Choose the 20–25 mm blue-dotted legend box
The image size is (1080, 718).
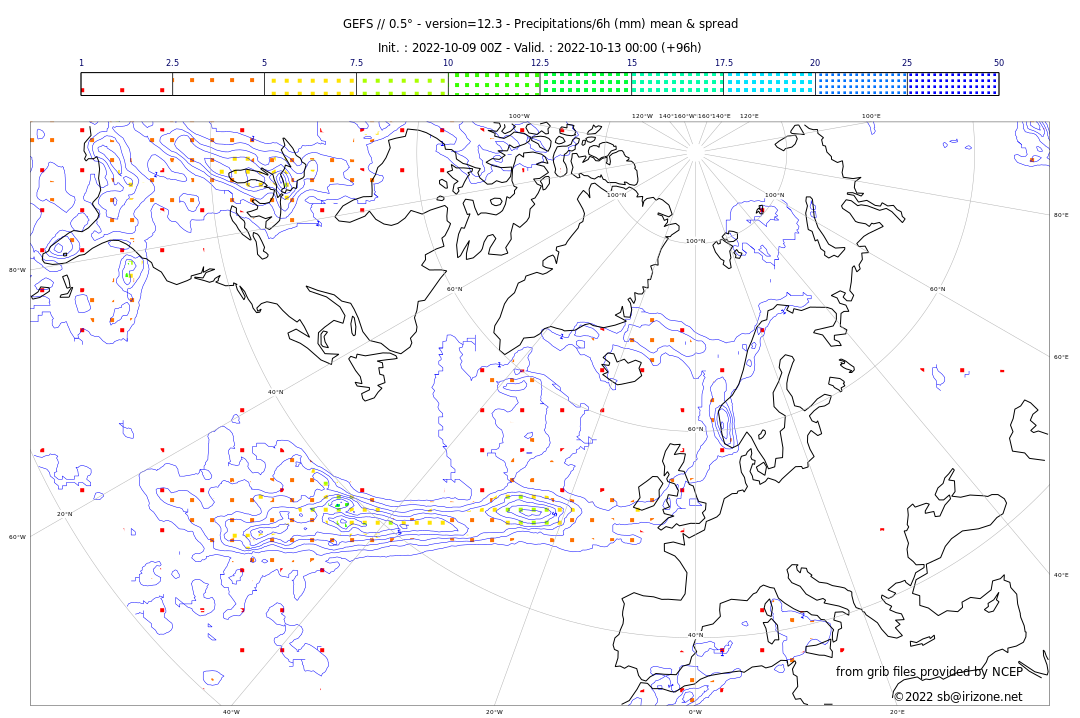pyautogui.click(x=861, y=84)
